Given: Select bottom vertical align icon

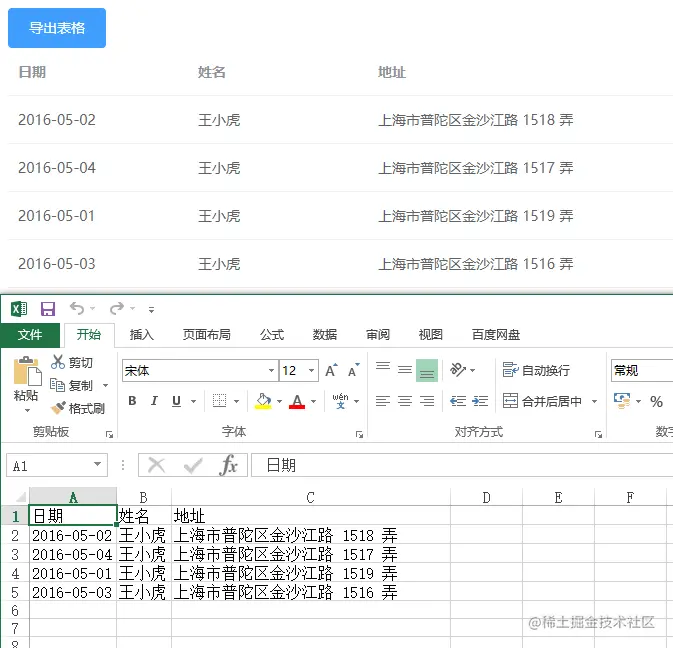Looking at the screenshot, I should 427,370.
